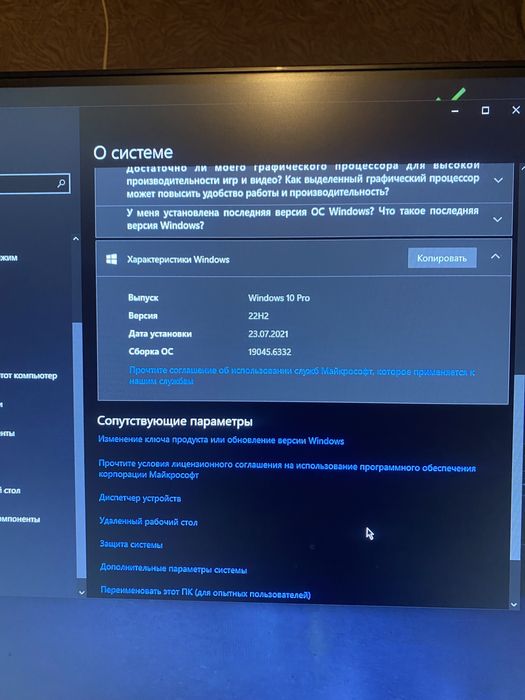Select OS build 19045.6332
Image resolution: width=525 pixels, height=700 pixels.
pyautogui.click(x=270, y=352)
